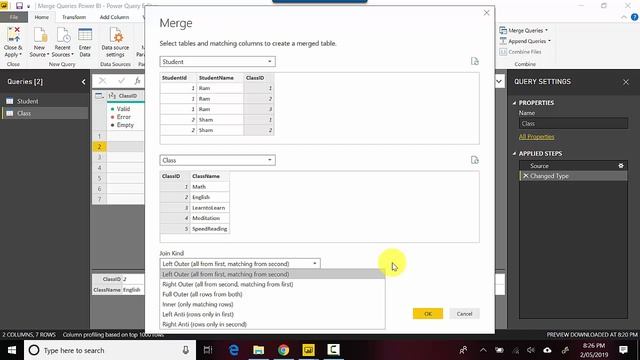Close the Query Settings pane

(626, 82)
